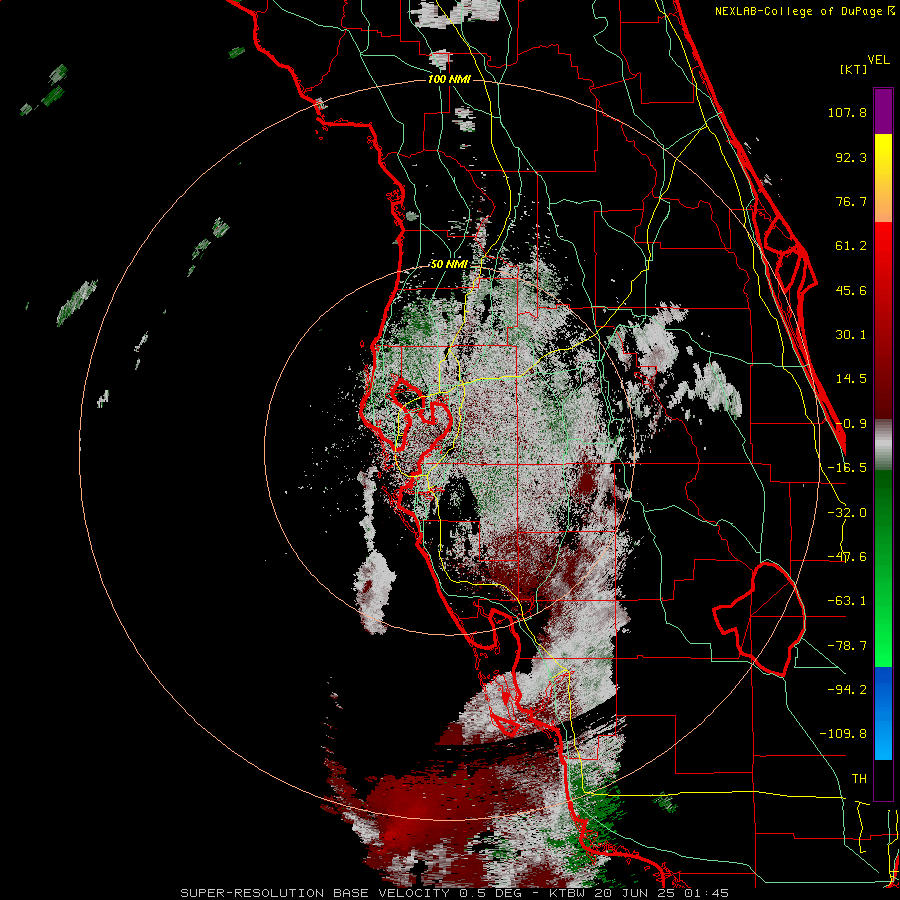Screen dimensions: 900x900
Task: Click the 61.2 velocity scale value
Action: pos(851,246)
